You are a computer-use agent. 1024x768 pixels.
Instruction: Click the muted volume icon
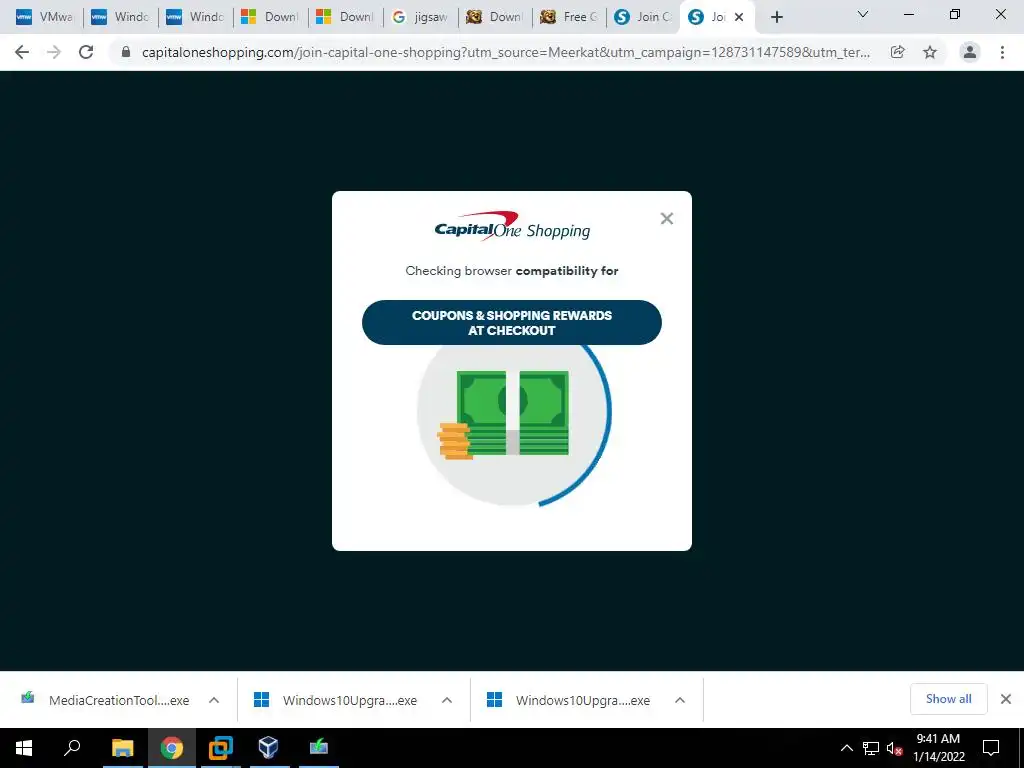click(894, 748)
